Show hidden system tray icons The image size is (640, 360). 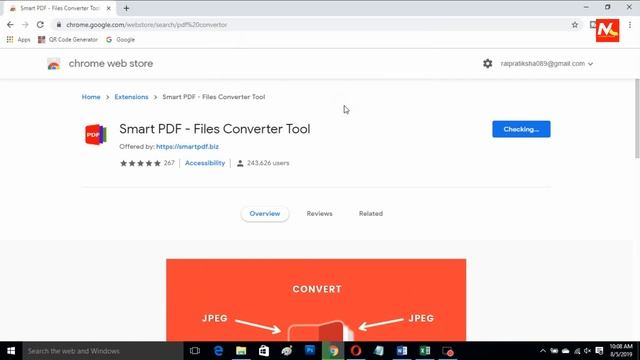point(542,351)
